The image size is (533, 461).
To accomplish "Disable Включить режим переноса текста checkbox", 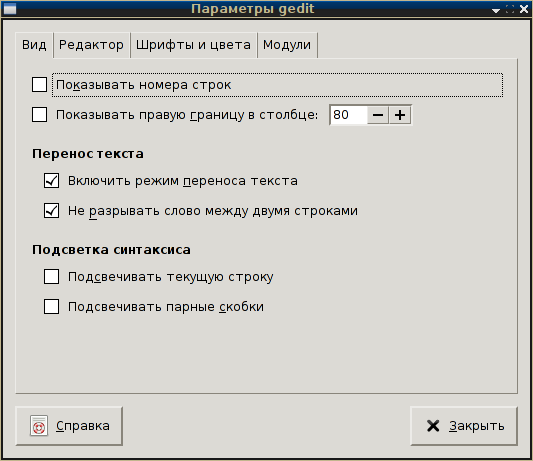I will tap(51, 181).
